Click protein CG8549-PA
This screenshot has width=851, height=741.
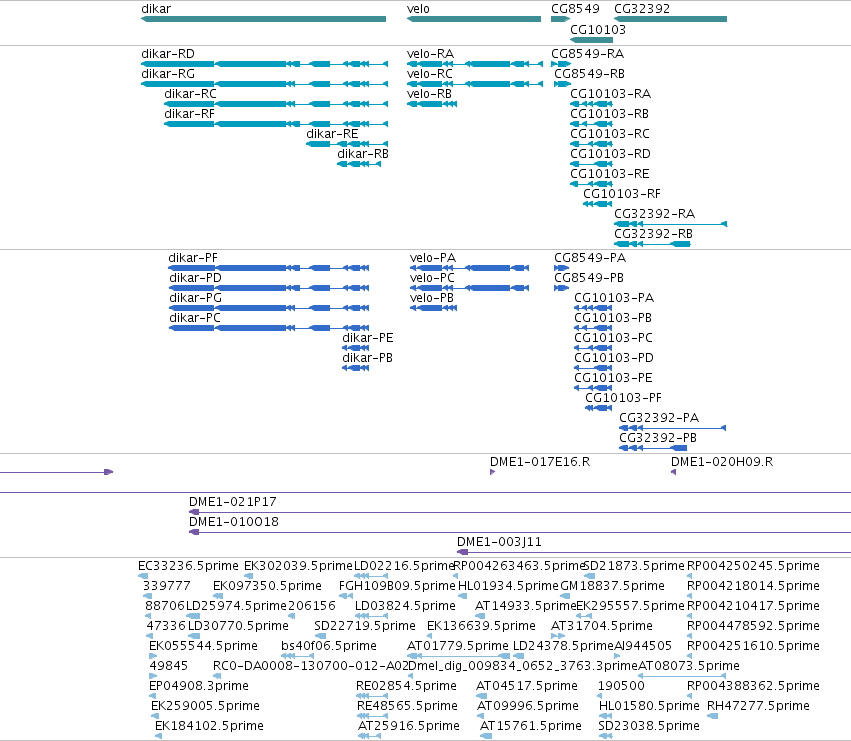click(x=562, y=268)
